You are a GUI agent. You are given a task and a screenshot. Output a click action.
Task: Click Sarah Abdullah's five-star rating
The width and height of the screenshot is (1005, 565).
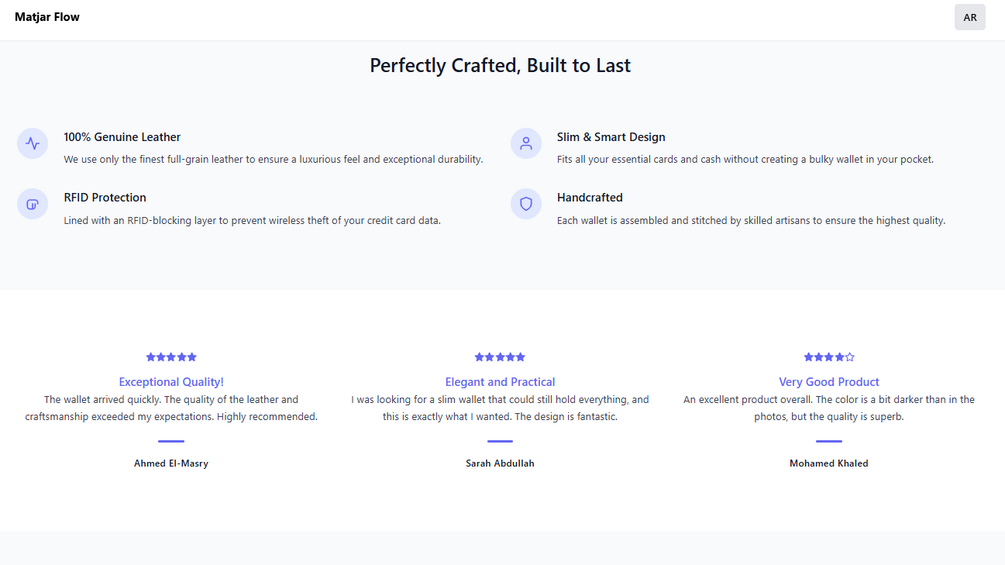point(500,357)
